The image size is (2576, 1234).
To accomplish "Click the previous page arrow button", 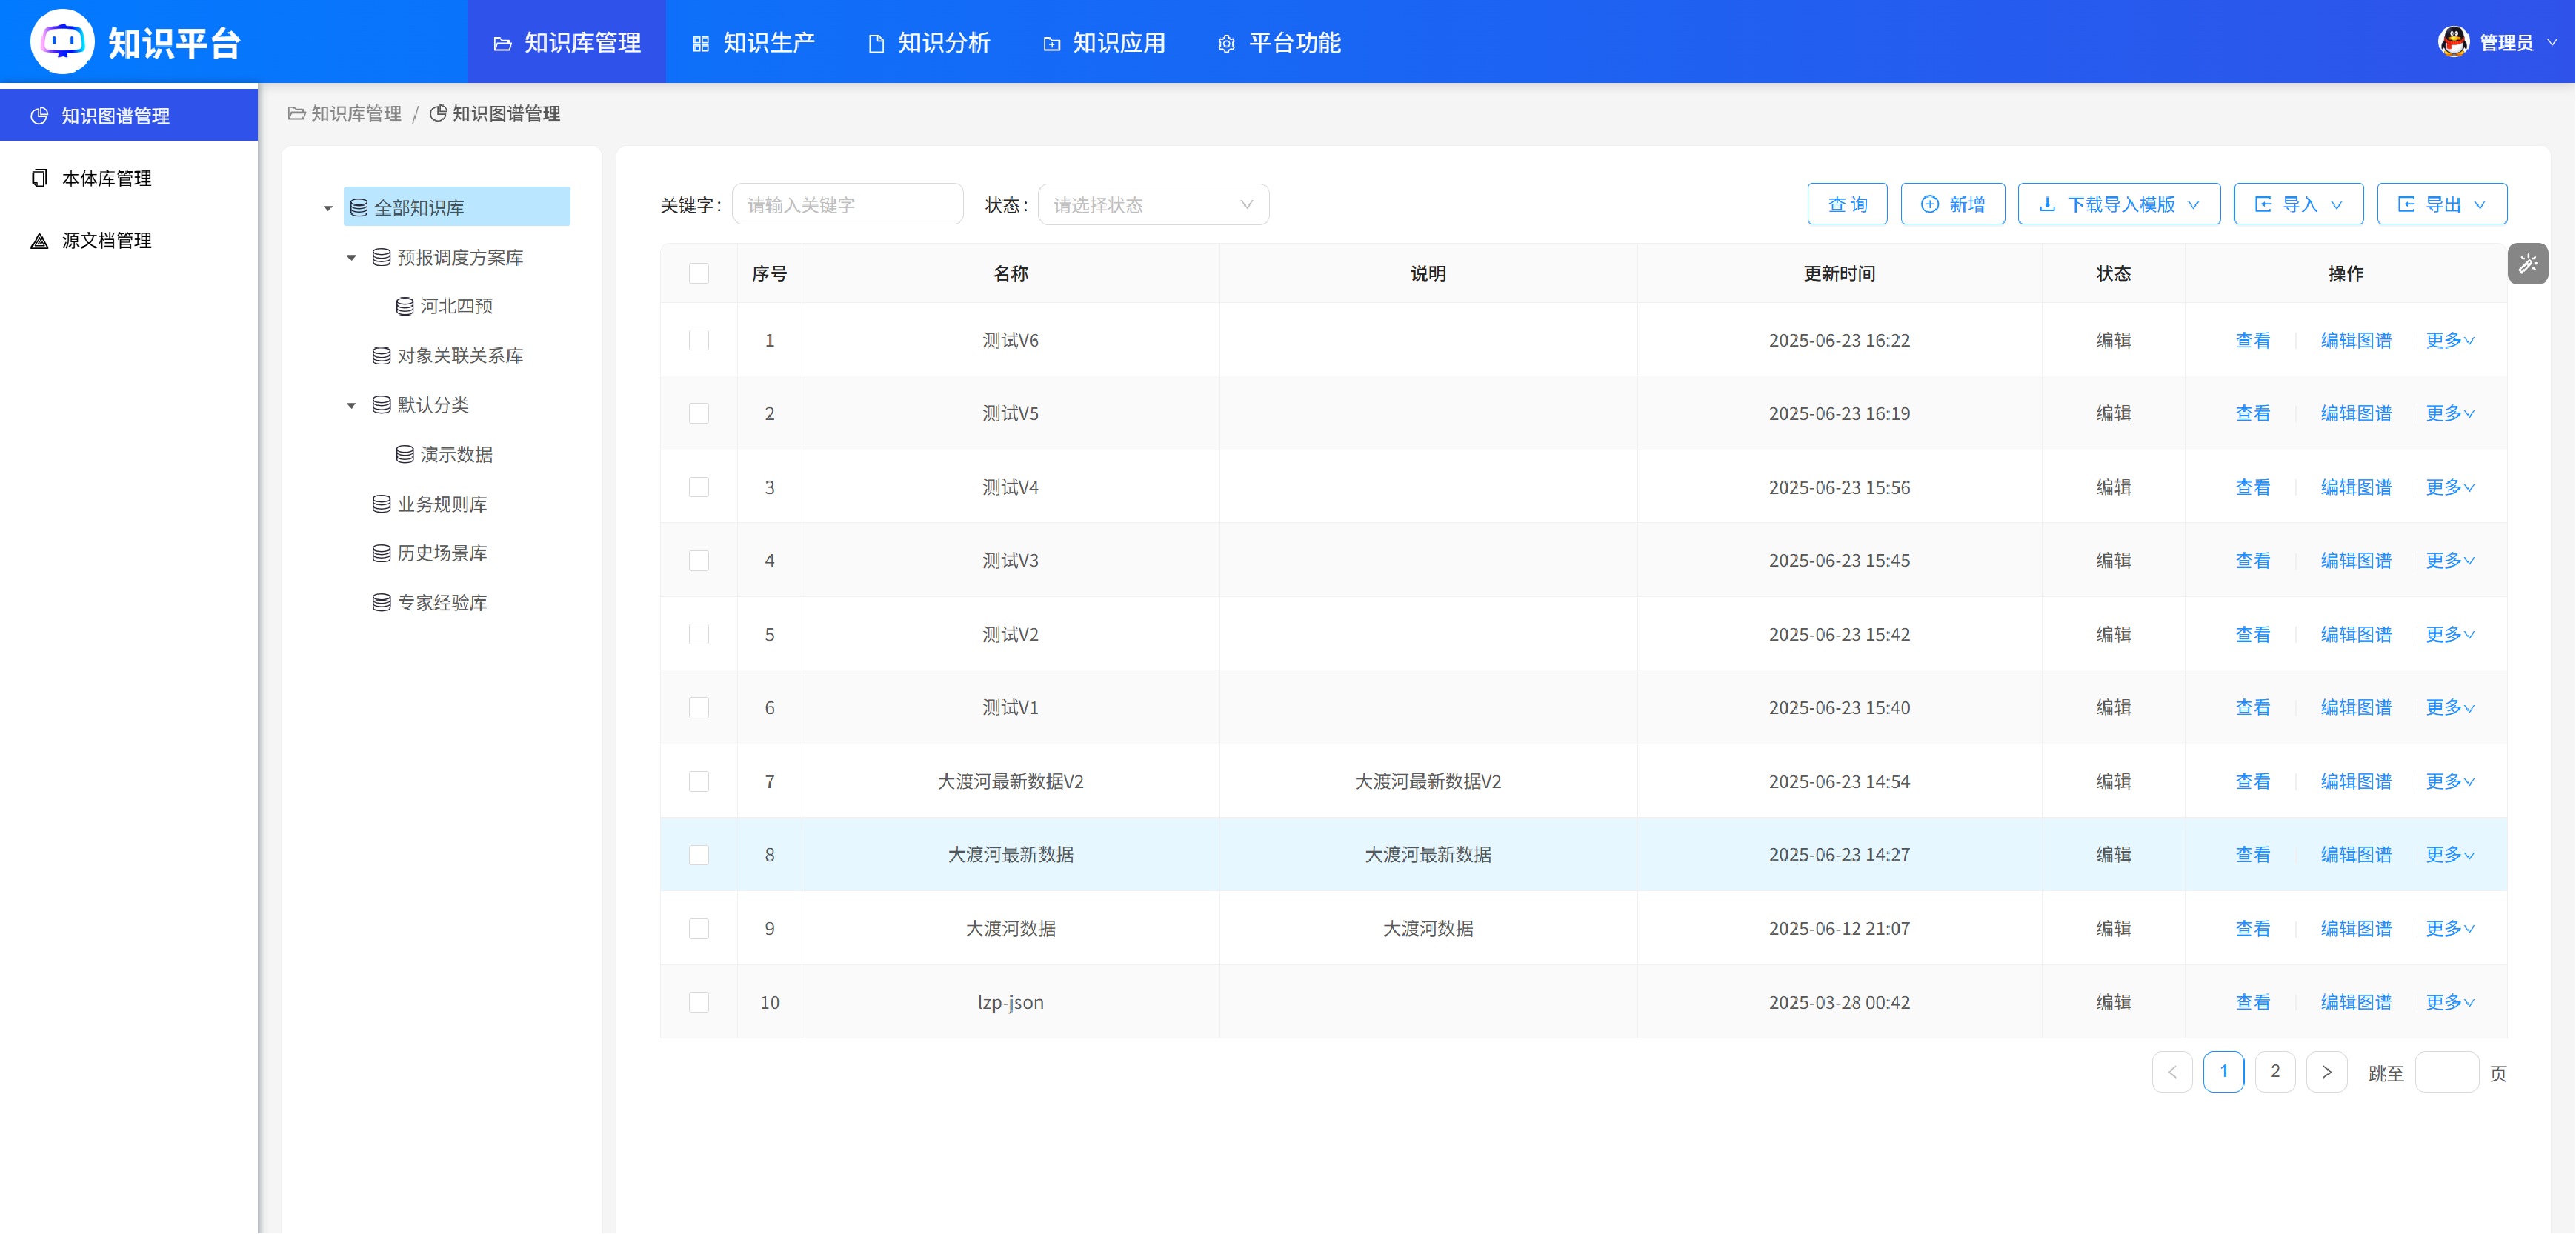I will click(x=2172, y=1071).
